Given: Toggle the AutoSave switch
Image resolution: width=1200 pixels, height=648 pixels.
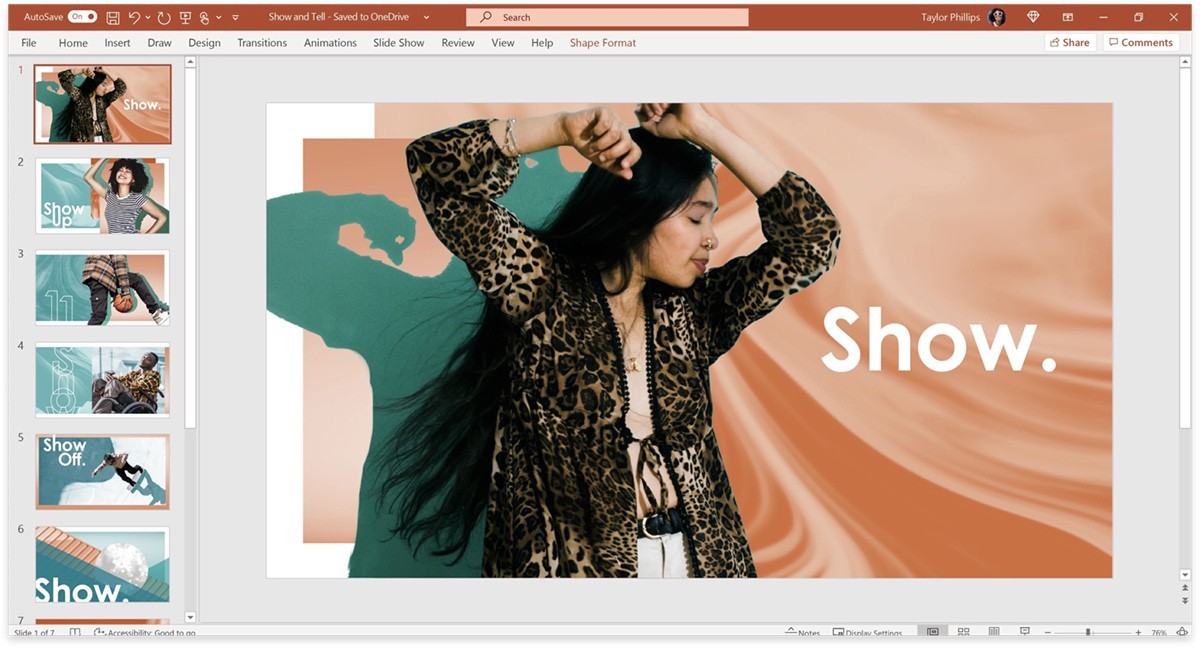Looking at the screenshot, I should [x=82, y=17].
